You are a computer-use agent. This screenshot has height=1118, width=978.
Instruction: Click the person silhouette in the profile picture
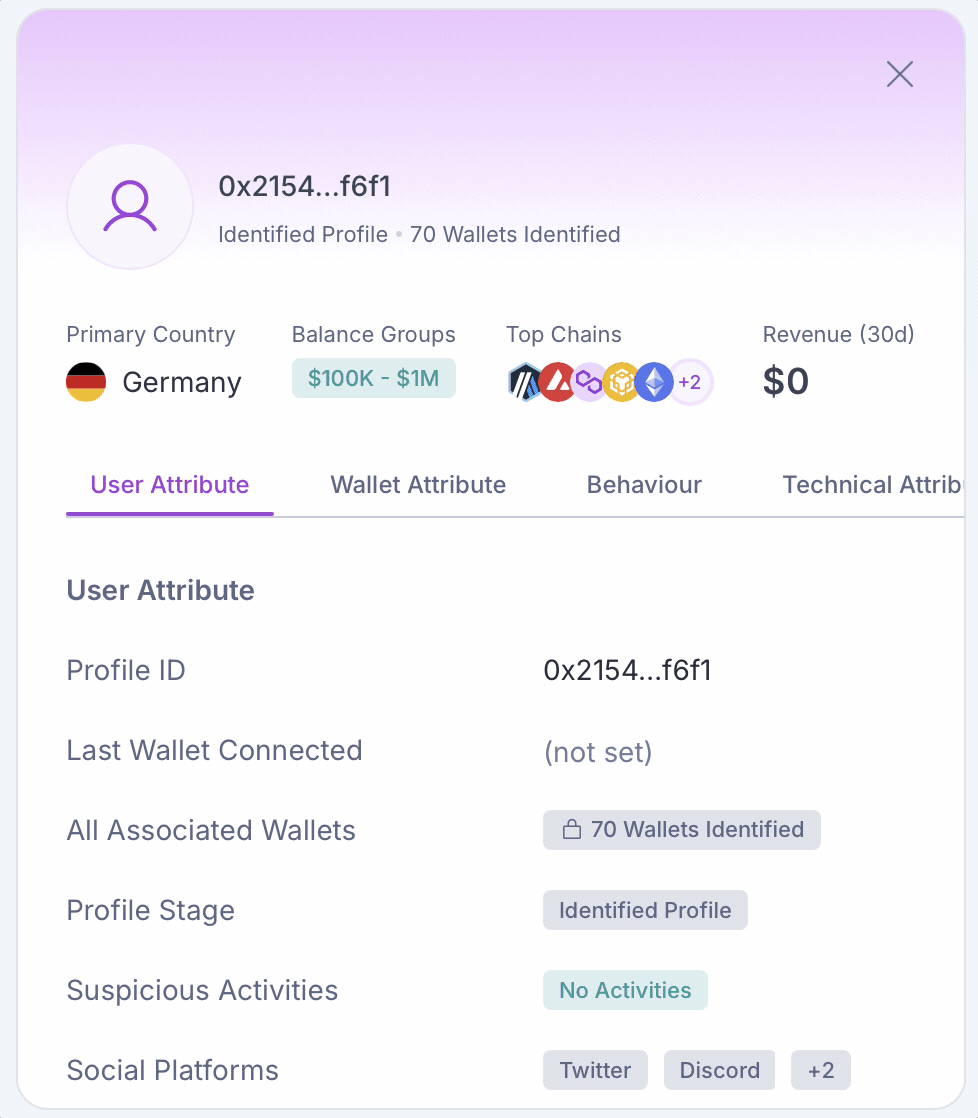130,206
